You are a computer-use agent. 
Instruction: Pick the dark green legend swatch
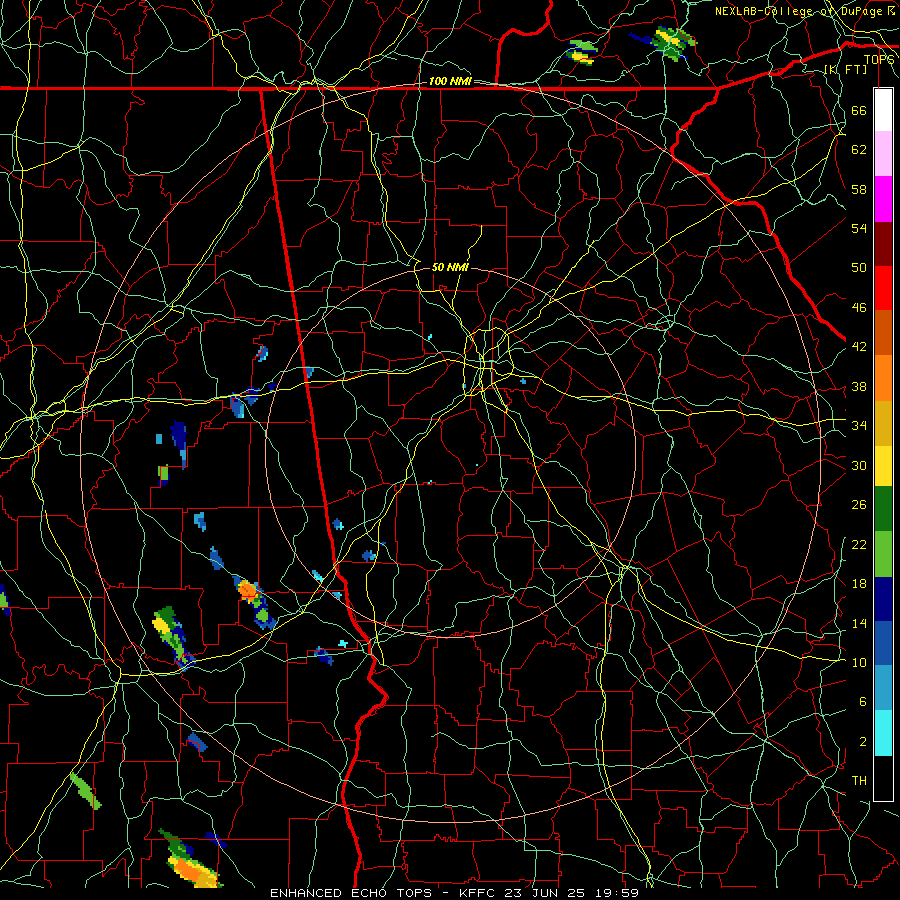coord(883,509)
